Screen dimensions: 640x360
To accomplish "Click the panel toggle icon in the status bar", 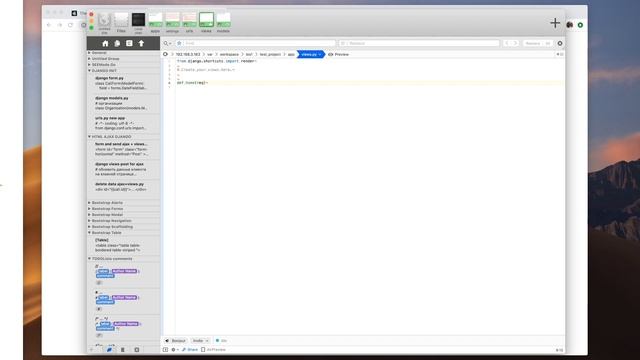I will (165, 350).
